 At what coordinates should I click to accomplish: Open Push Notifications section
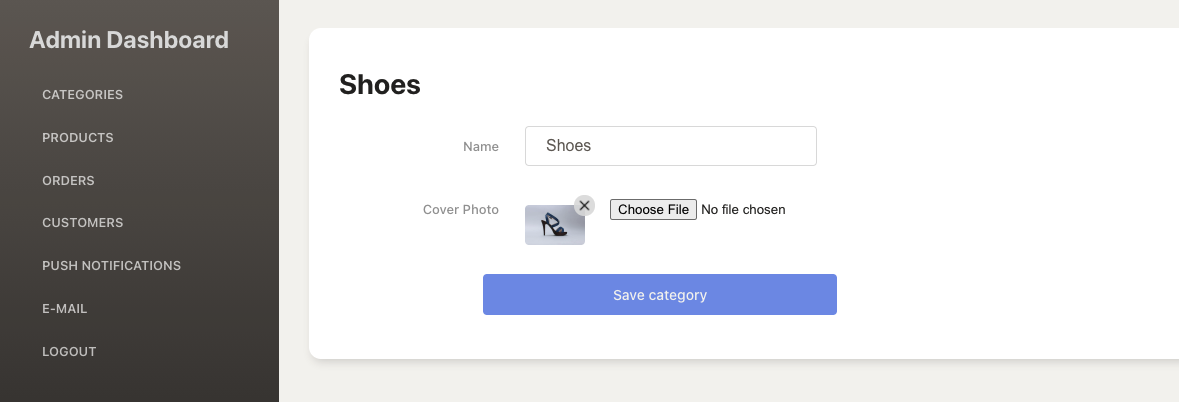111,266
